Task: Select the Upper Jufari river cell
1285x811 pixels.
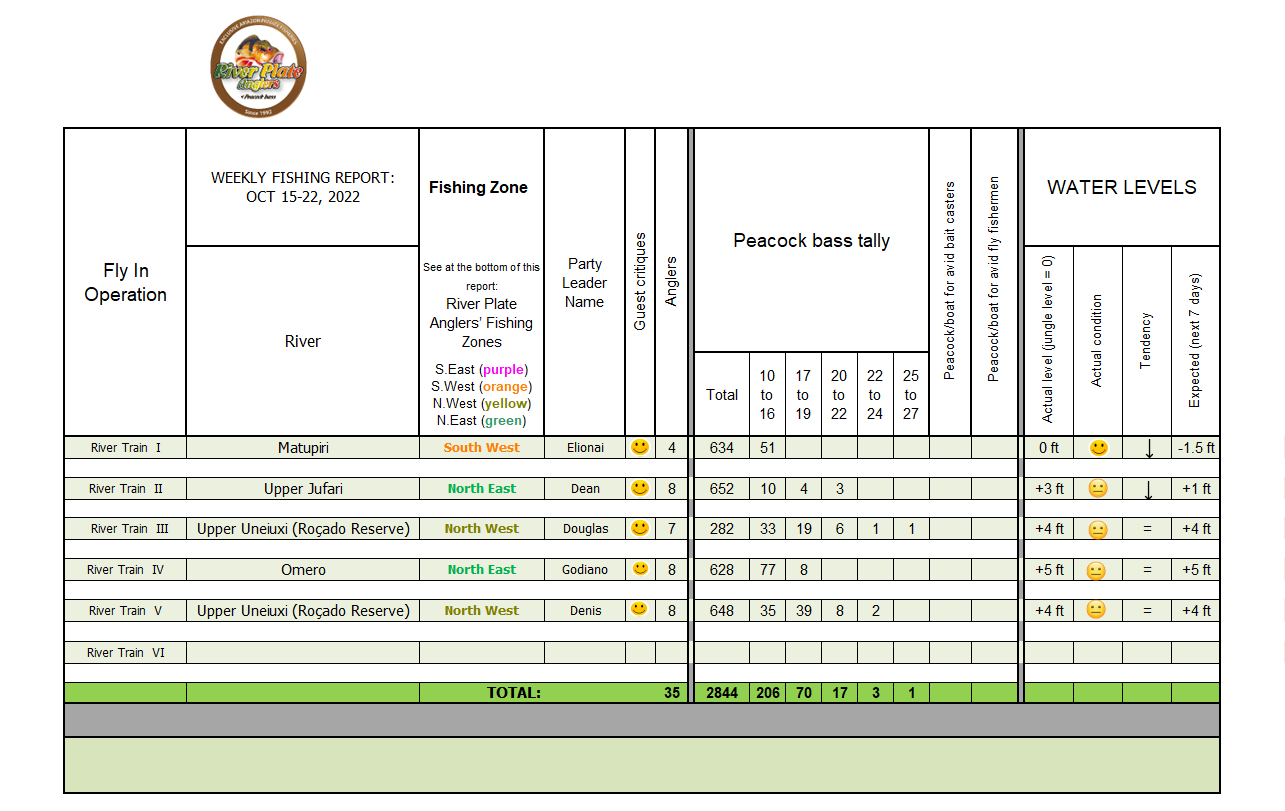Action: 303,489
